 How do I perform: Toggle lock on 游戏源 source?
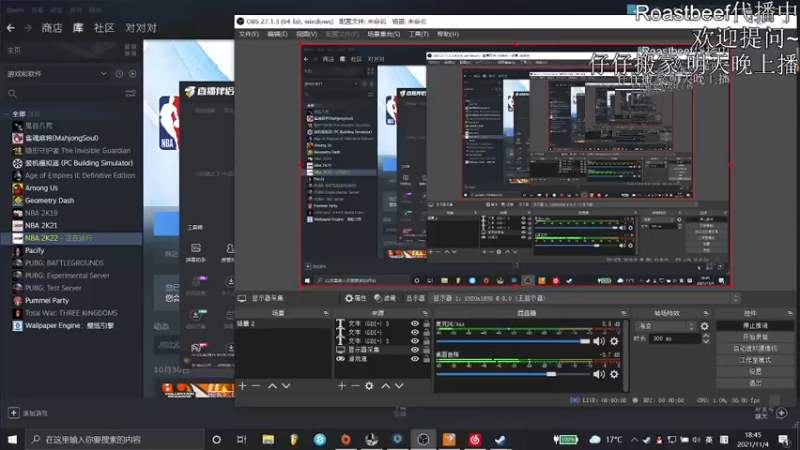[x=427, y=359]
